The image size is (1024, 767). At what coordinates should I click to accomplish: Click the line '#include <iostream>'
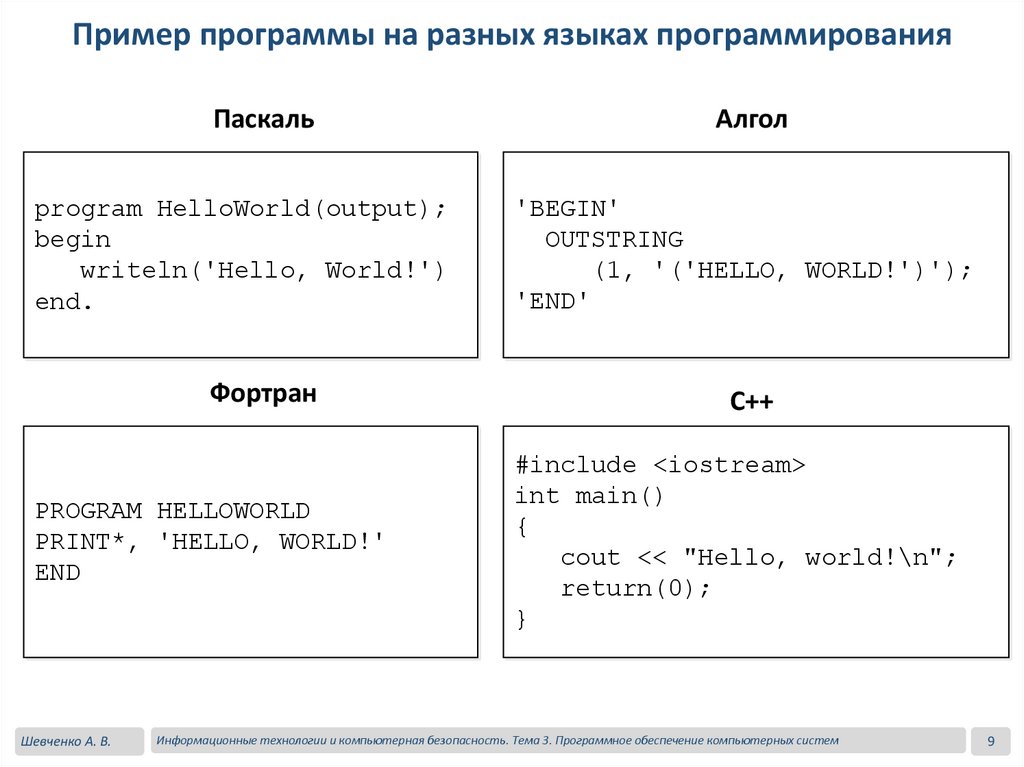660,465
